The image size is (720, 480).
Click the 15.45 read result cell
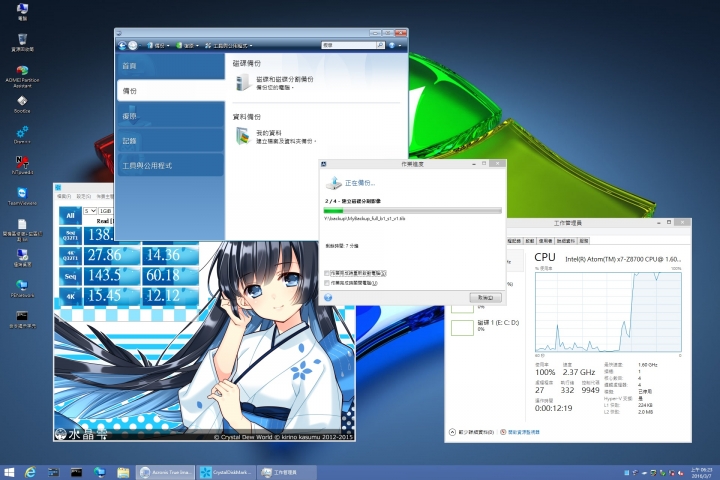point(112,296)
